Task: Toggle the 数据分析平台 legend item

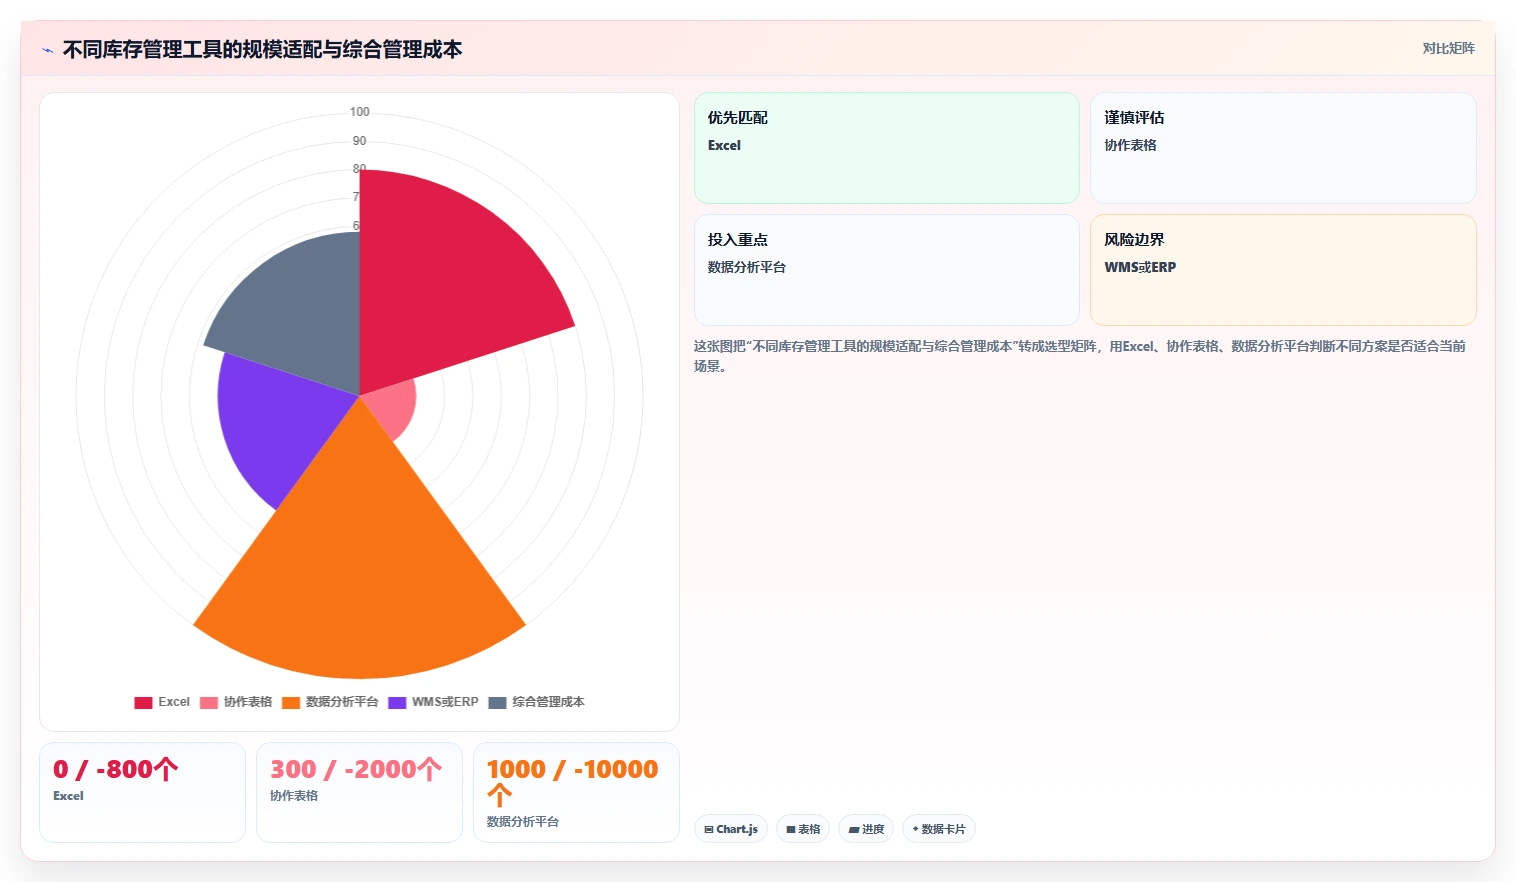Action: 330,702
